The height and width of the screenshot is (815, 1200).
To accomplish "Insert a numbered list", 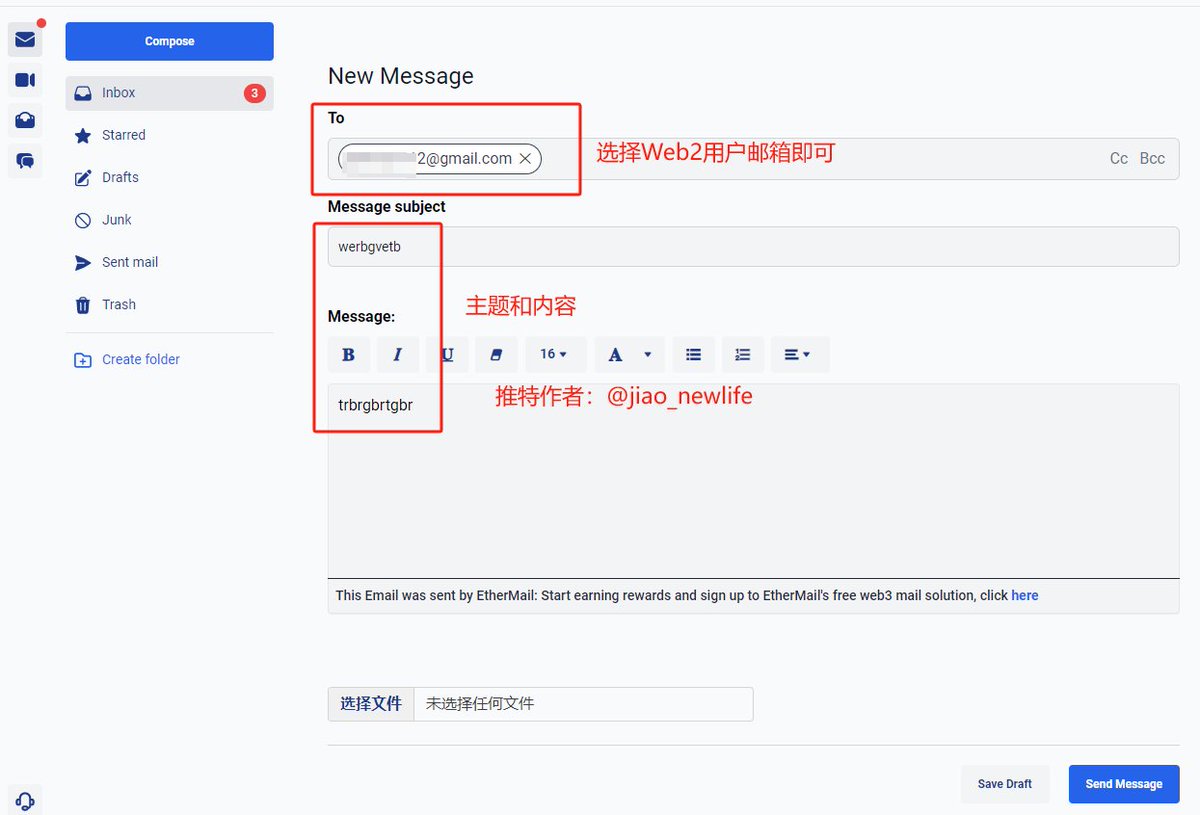I will pos(743,354).
